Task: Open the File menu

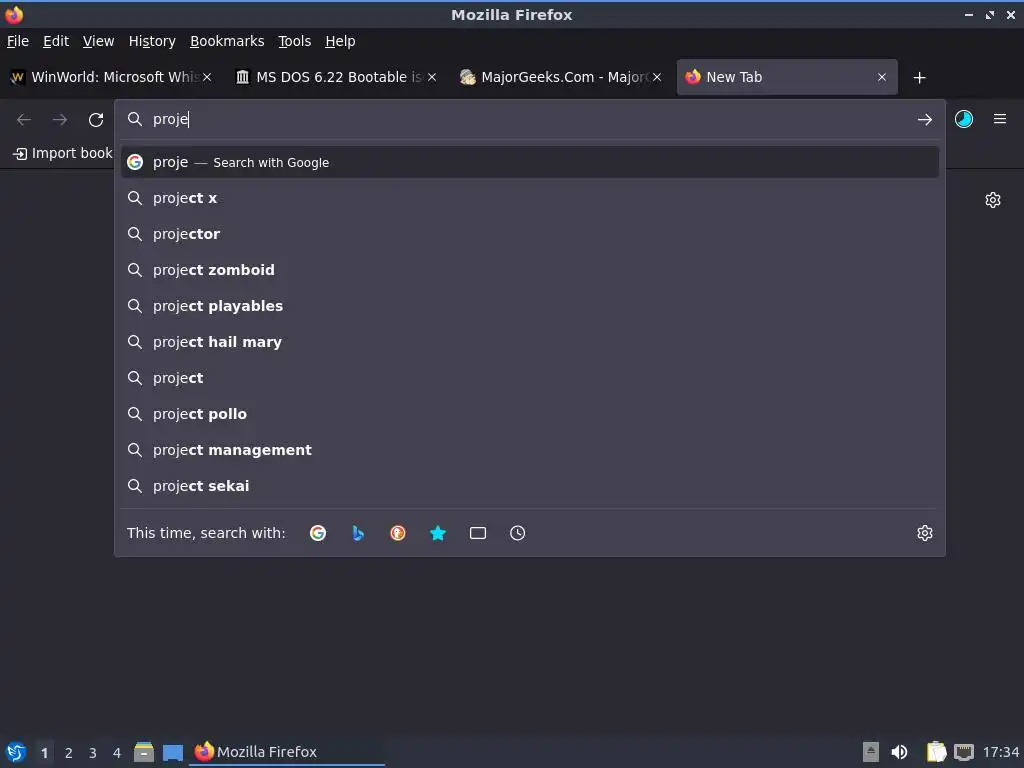Action: pyautogui.click(x=18, y=41)
